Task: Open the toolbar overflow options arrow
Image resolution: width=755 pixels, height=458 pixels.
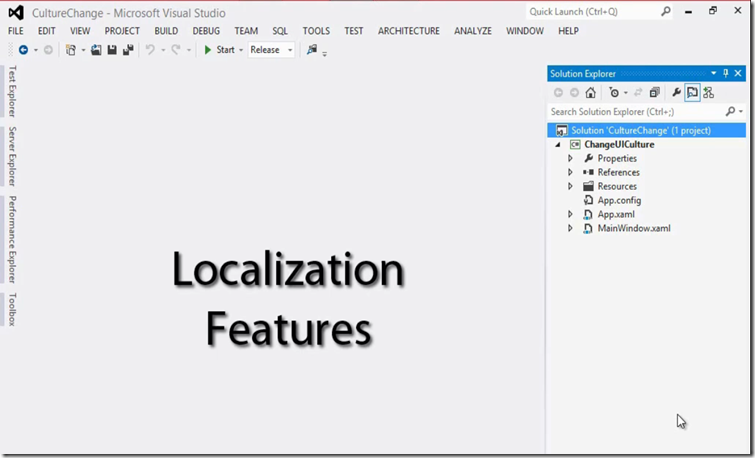Action: tap(325, 53)
